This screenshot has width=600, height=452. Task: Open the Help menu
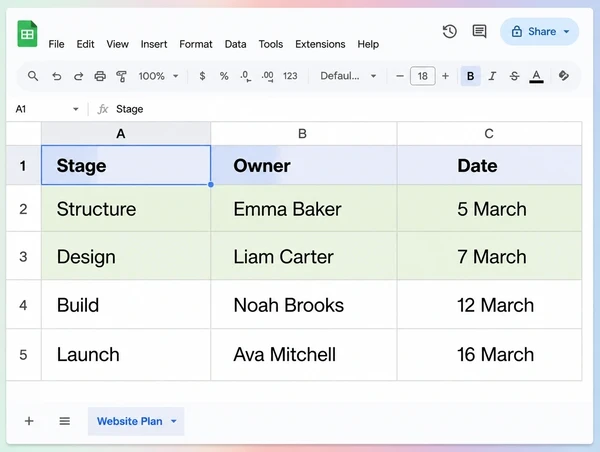(368, 44)
